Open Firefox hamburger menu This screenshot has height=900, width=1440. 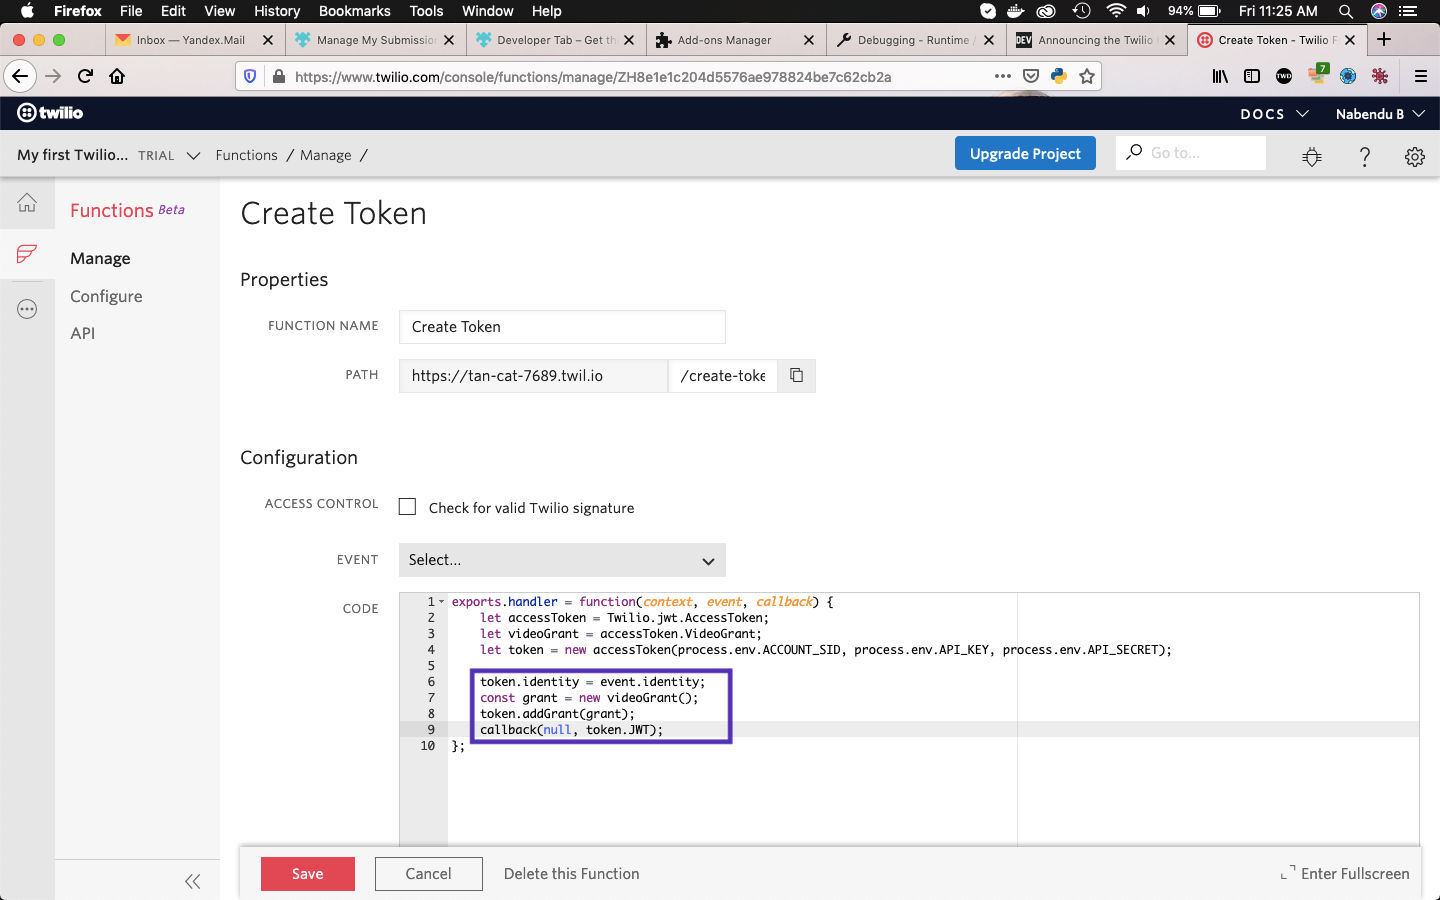1420,76
